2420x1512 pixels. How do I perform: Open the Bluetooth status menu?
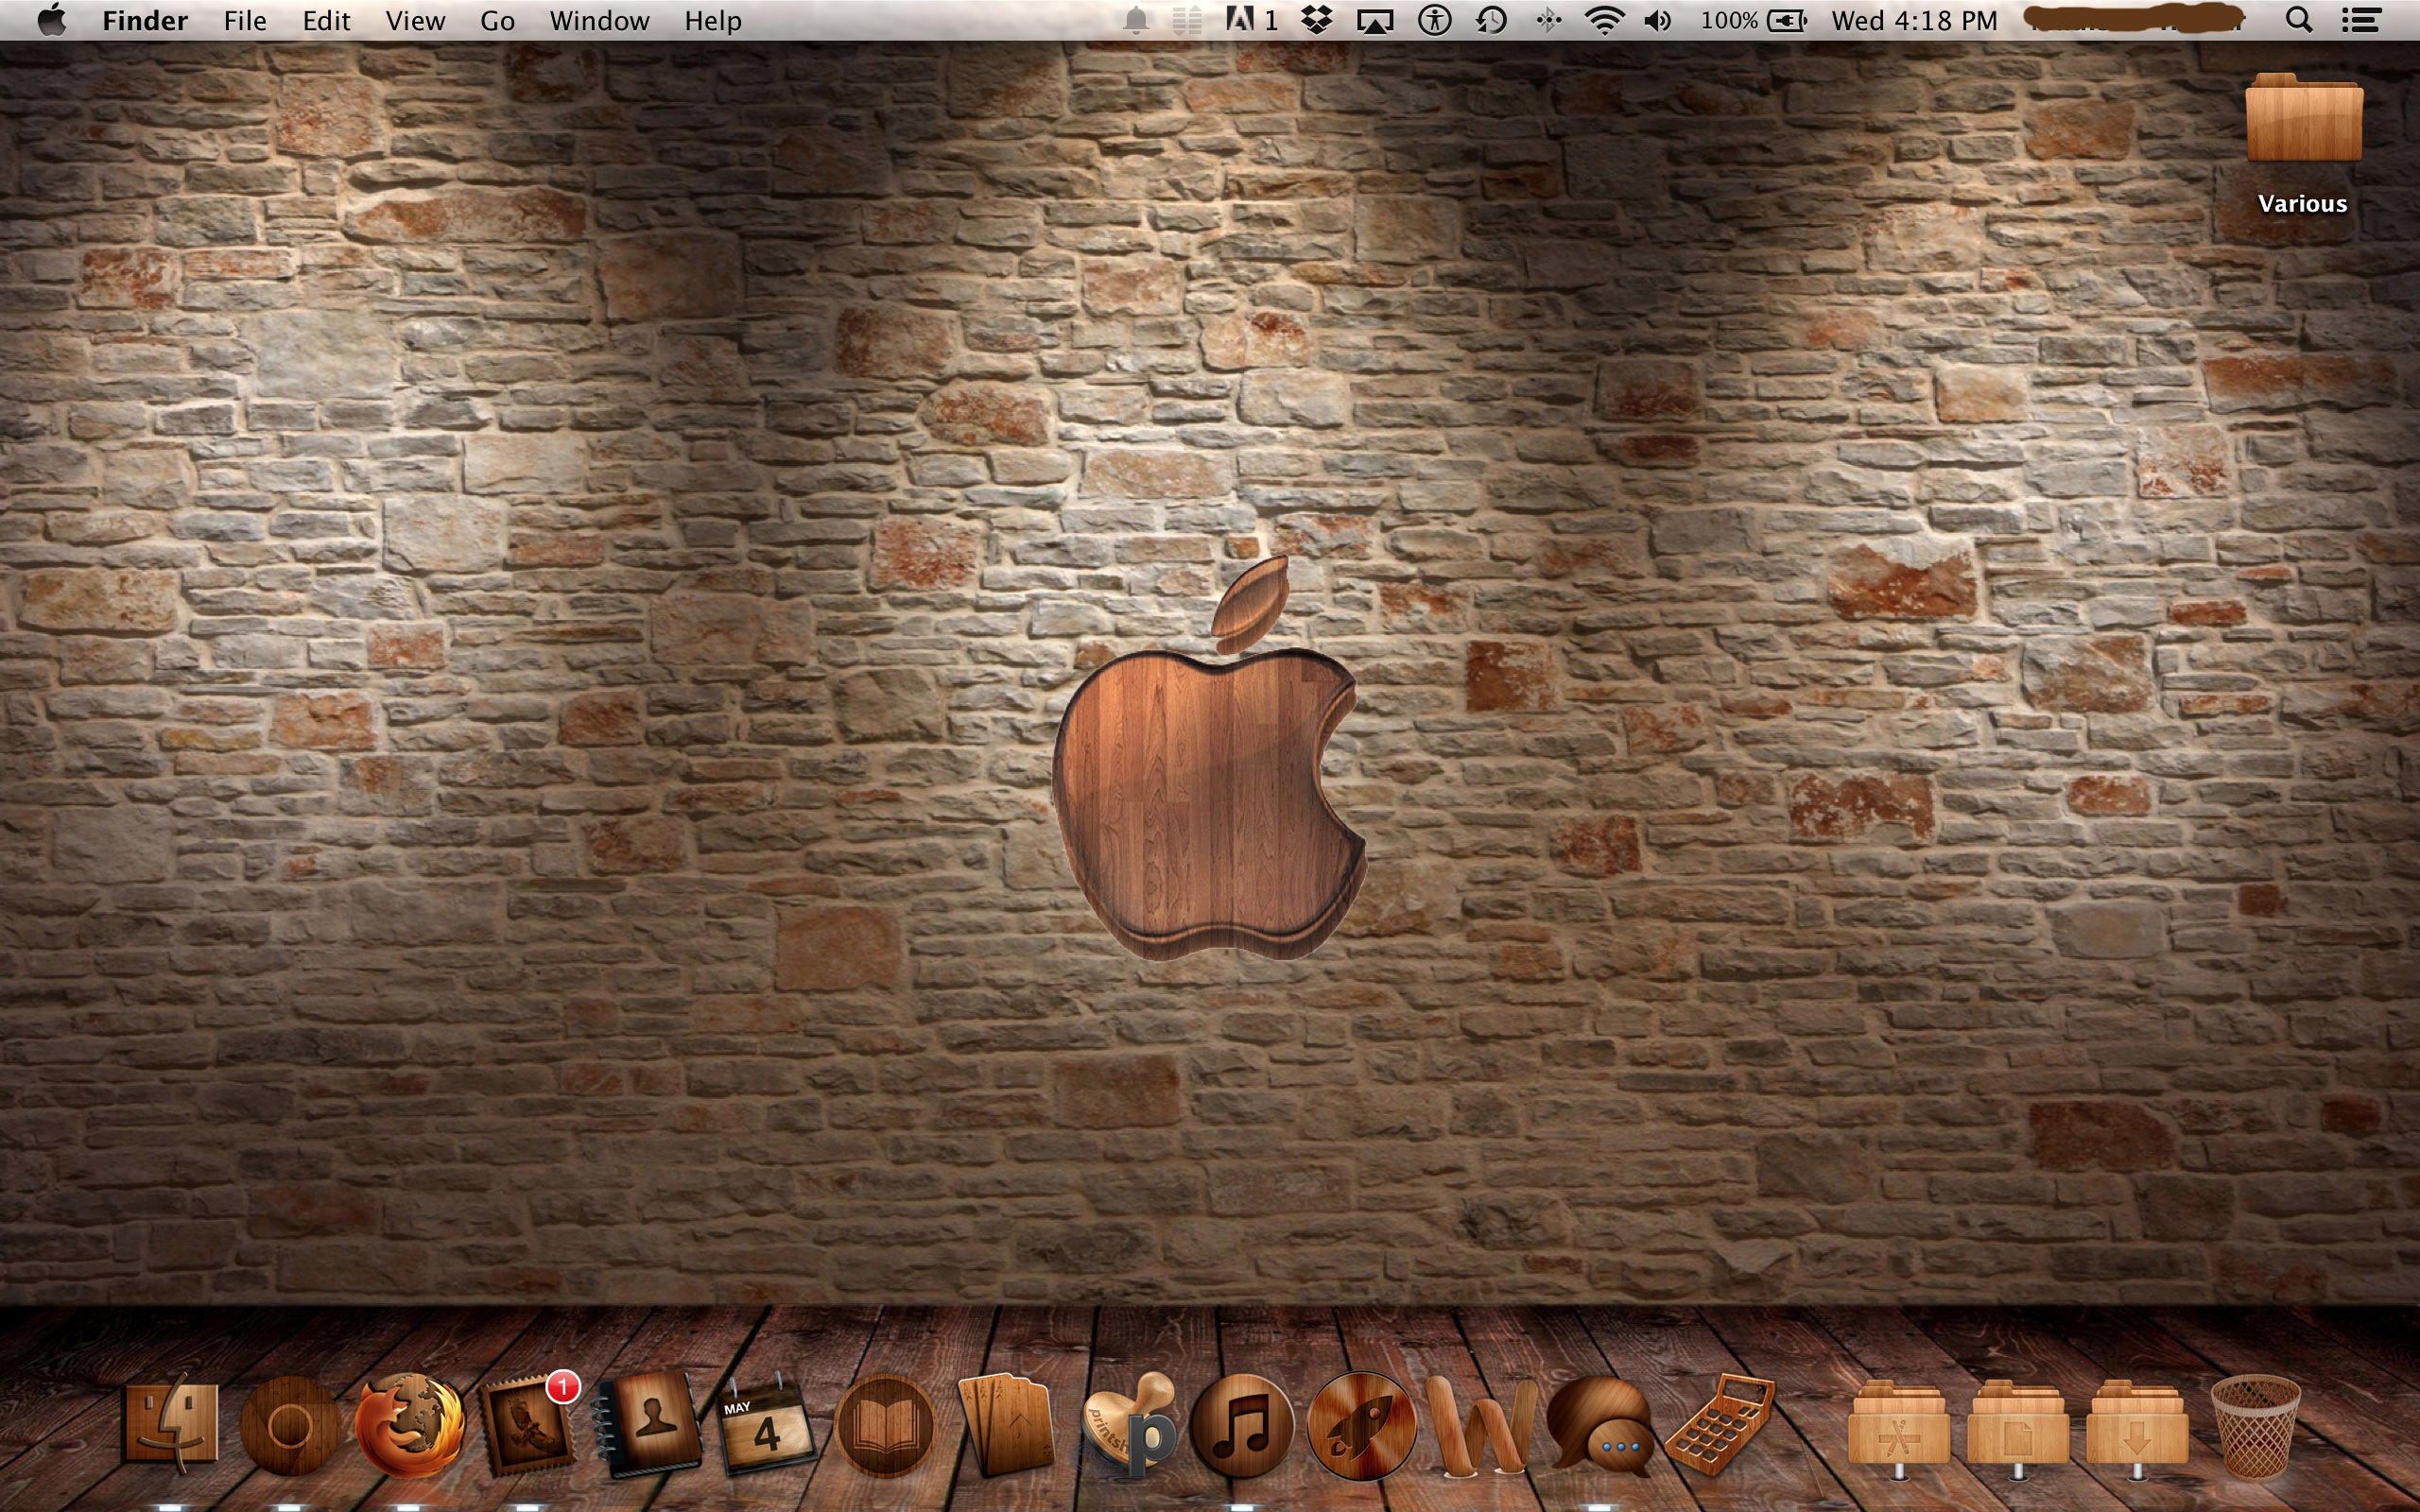click(x=1548, y=20)
